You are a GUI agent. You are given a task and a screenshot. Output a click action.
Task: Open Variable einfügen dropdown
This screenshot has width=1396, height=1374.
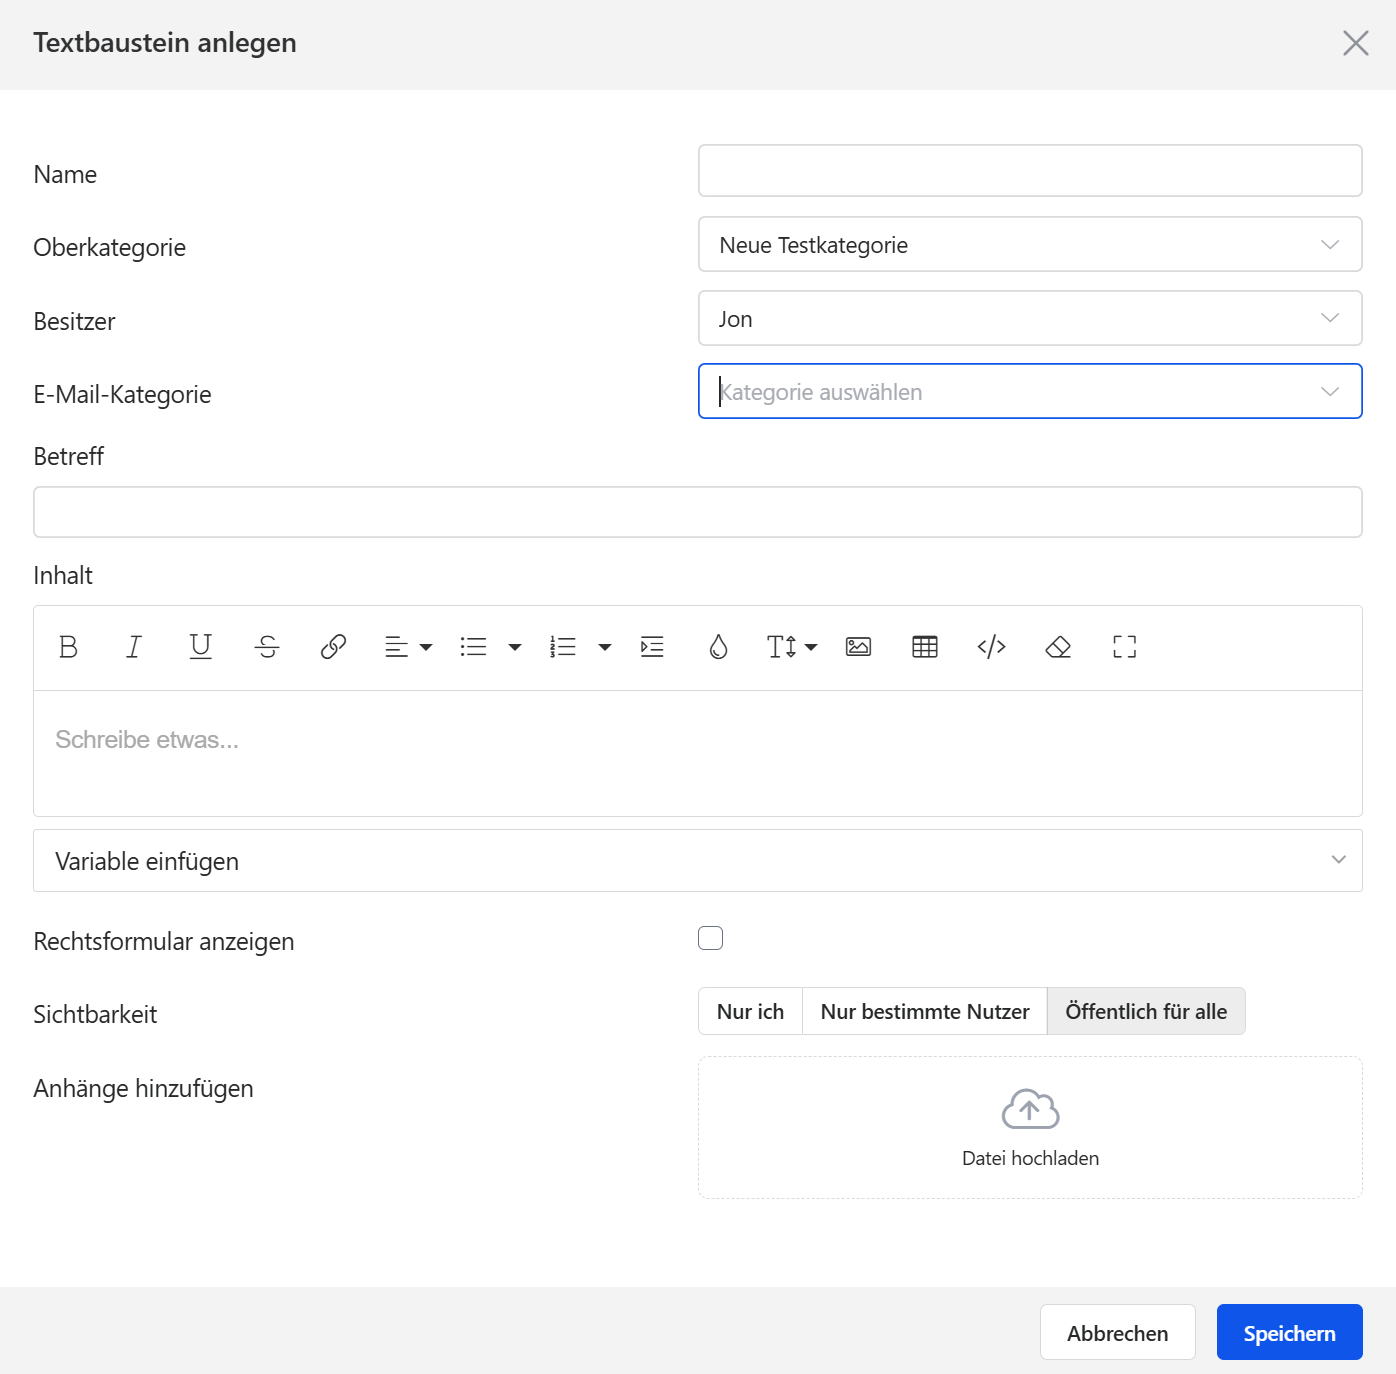click(x=697, y=861)
